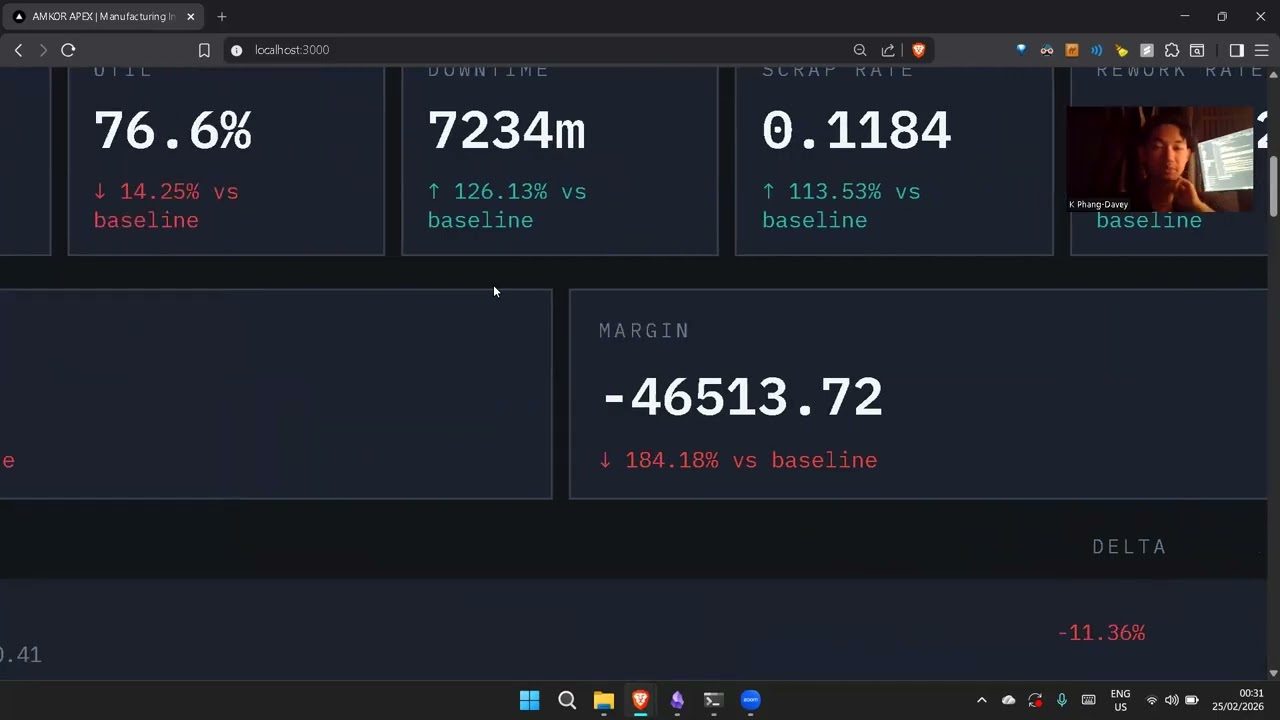Click the page's vertical scrollbar thumb
The image size is (1280, 720).
tap(1273, 185)
